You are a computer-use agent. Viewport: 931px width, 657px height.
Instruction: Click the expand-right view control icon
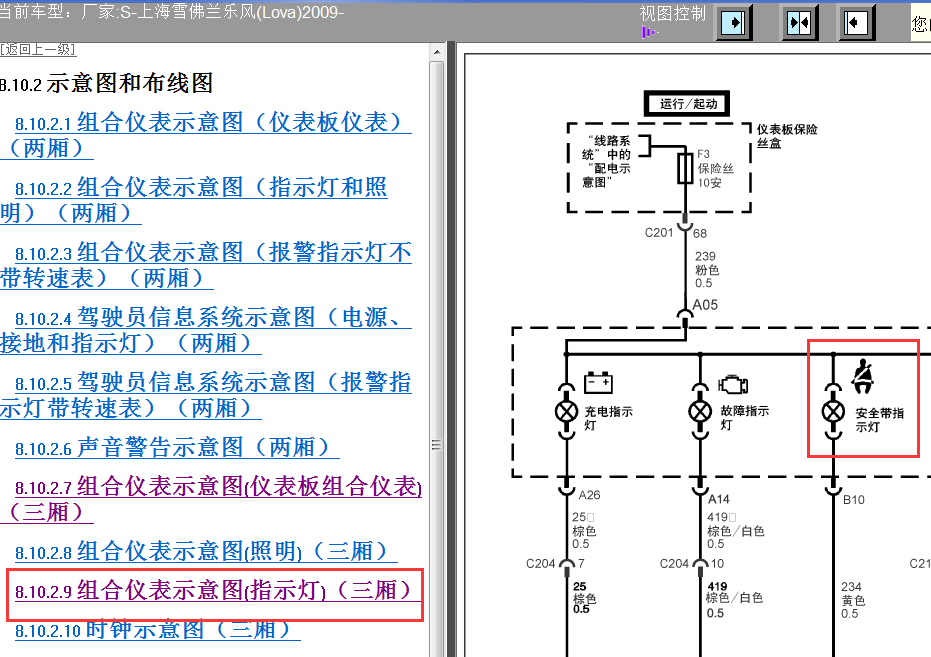pos(734,23)
